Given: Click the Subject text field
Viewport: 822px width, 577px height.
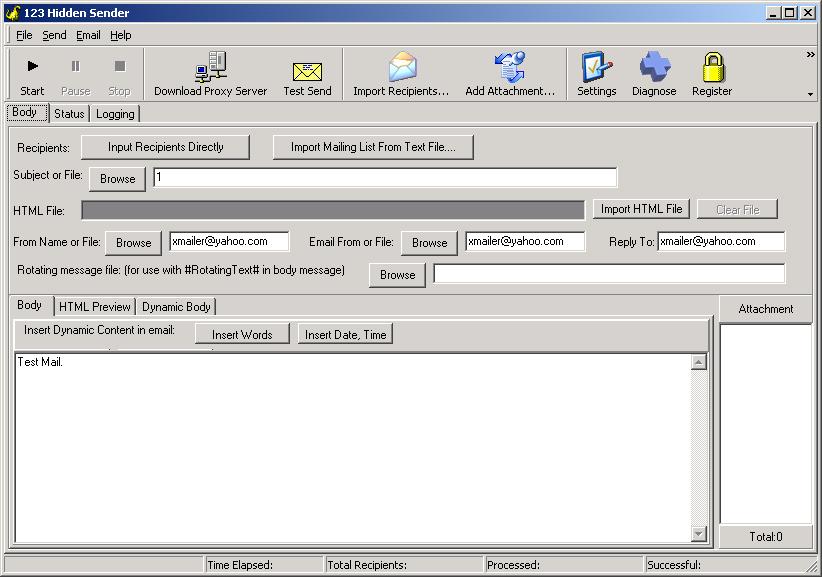Looking at the screenshot, I should pyautogui.click(x=385, y=177).
